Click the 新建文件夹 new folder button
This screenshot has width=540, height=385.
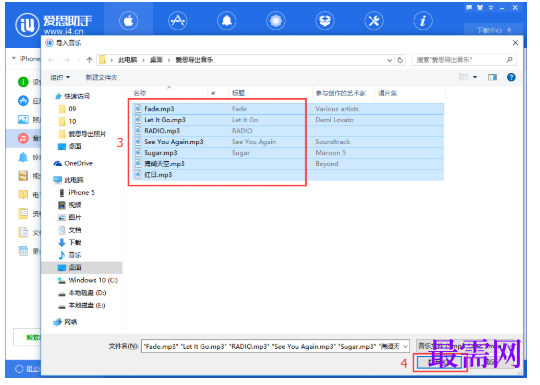[x=101, y=77]
